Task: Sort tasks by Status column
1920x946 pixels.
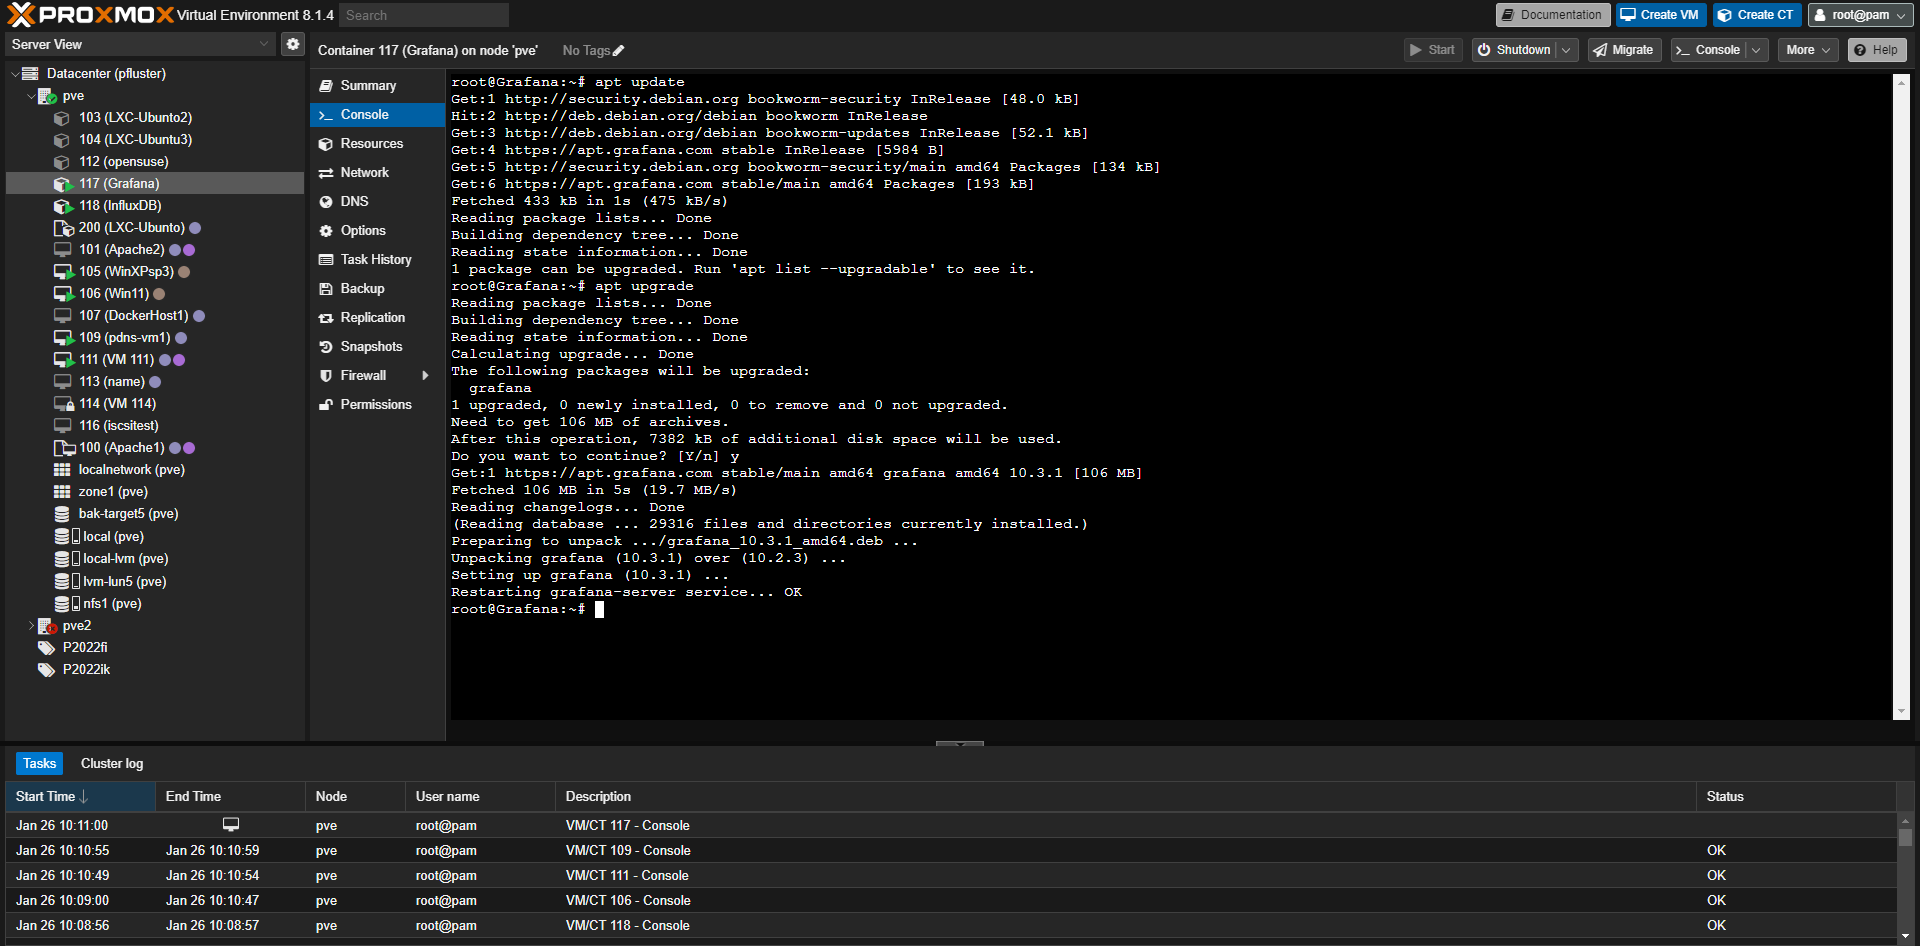Action: tap(1796, 797)
